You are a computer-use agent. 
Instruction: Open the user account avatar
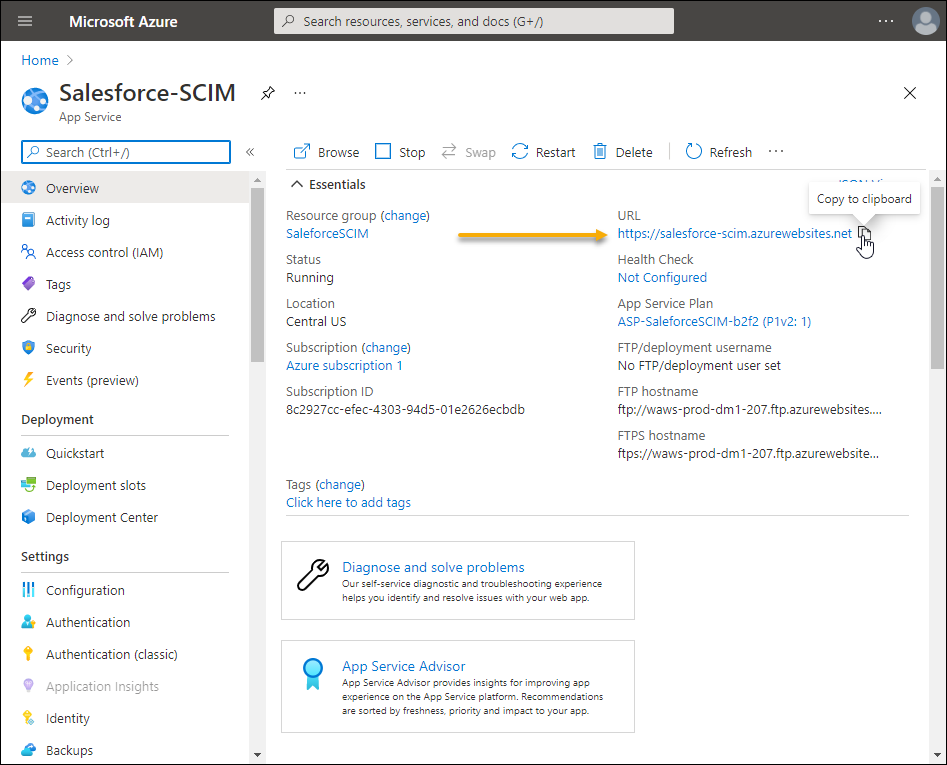point(925,21)
